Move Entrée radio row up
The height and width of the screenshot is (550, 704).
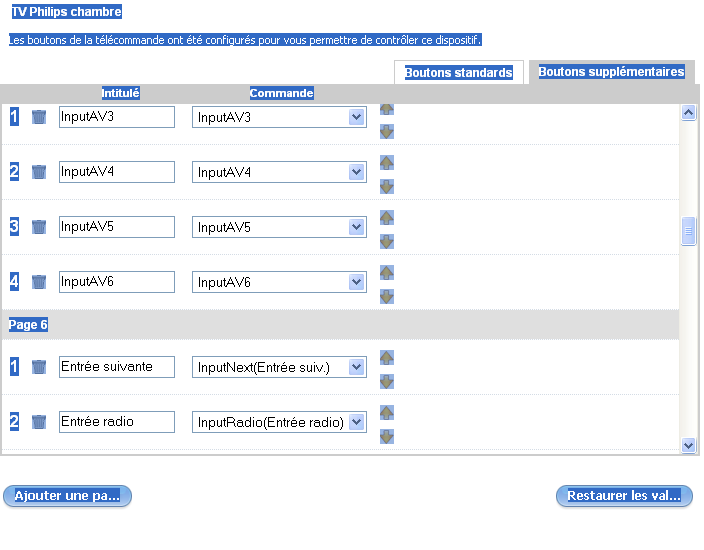(x=387, y=412)
